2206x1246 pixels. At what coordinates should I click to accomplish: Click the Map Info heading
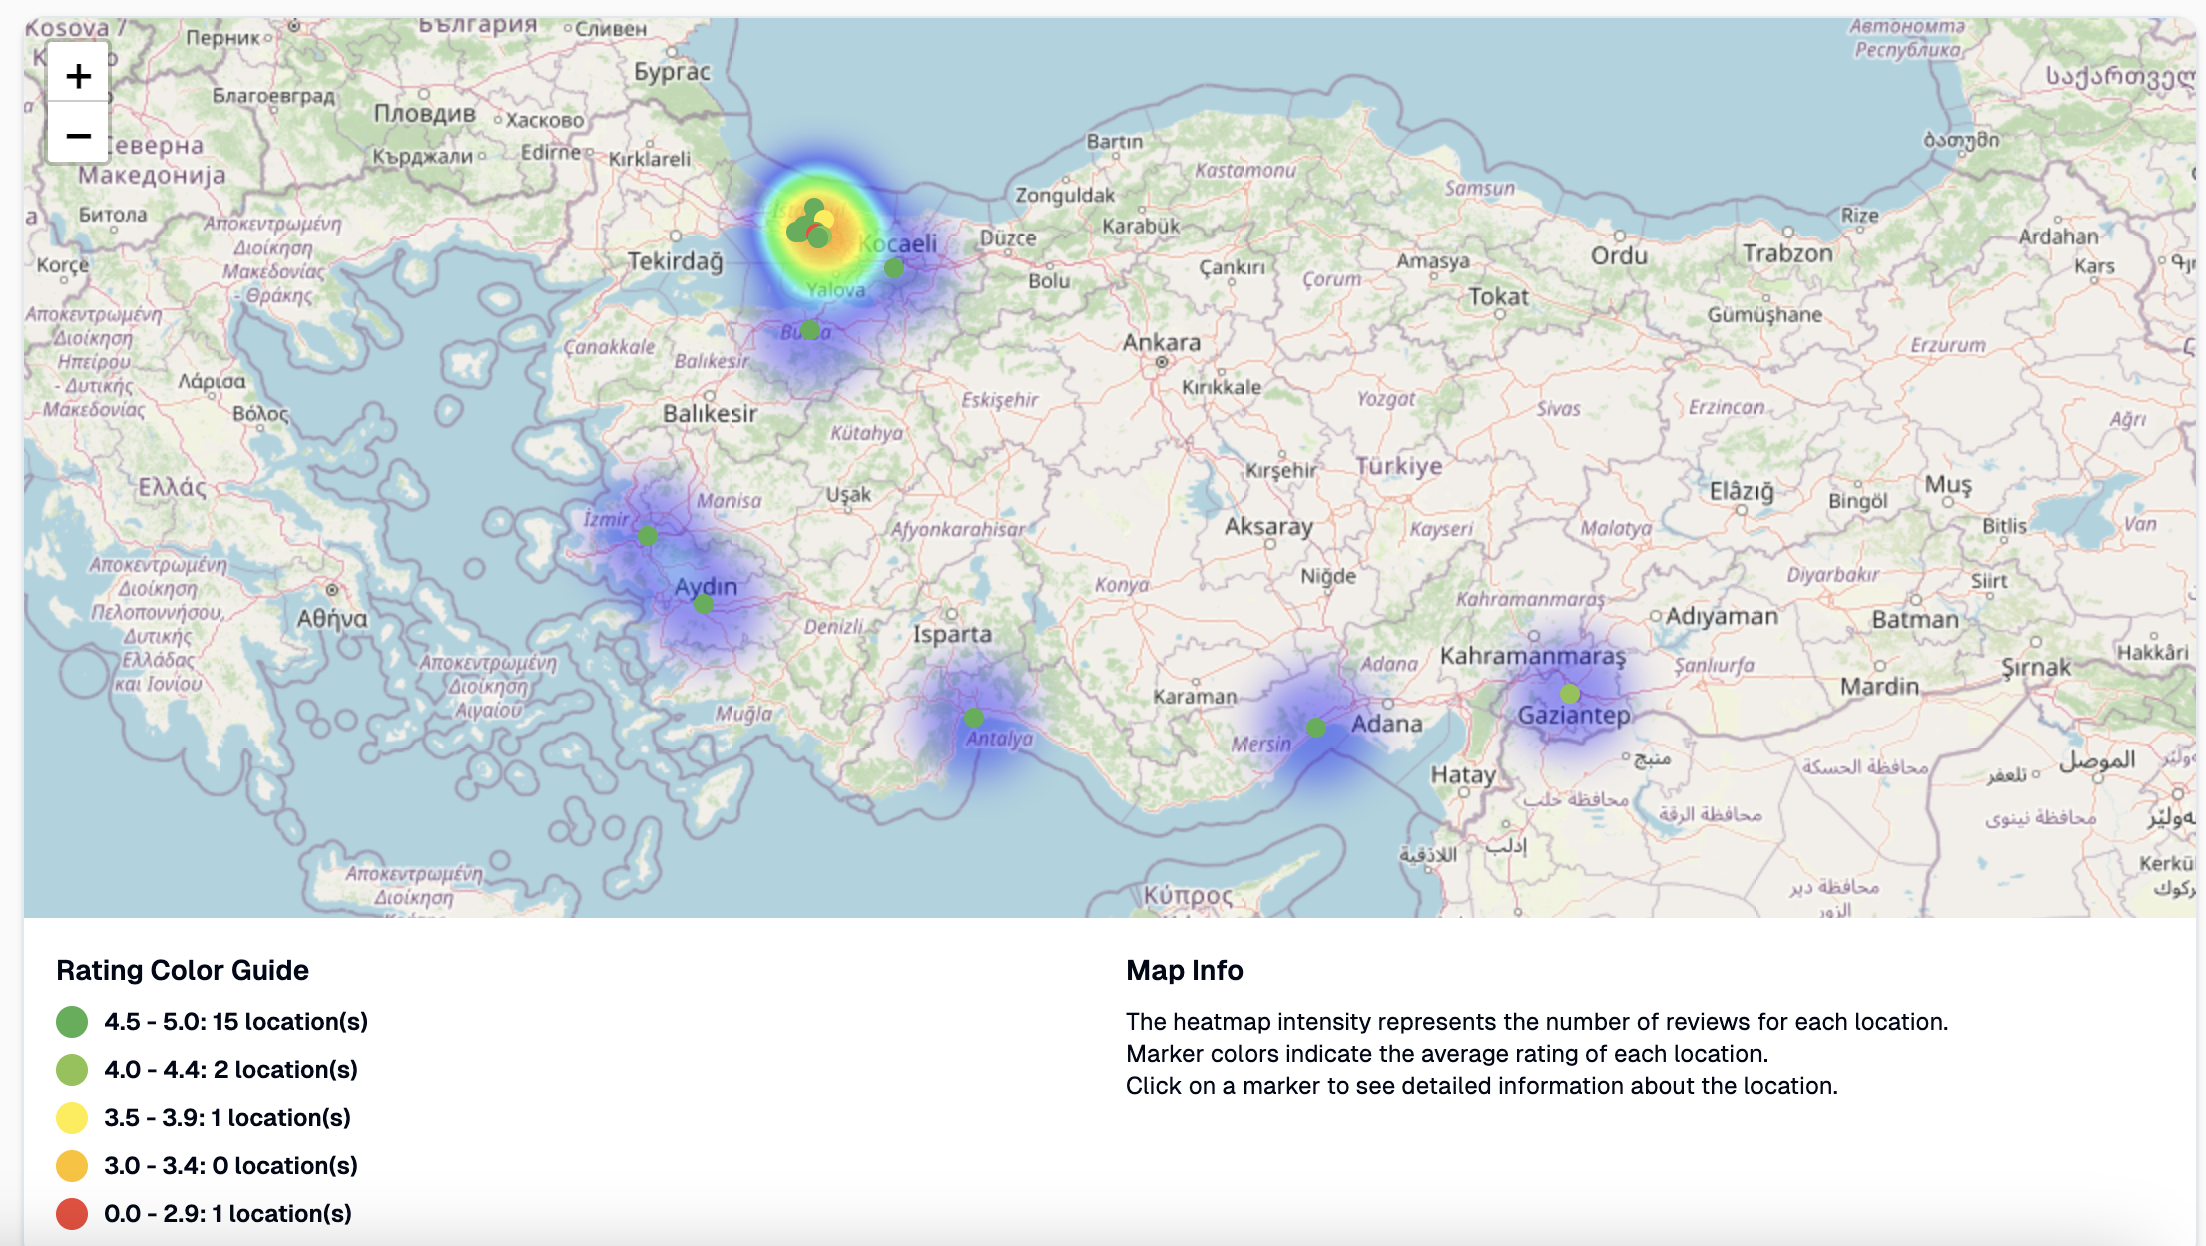click(1184, 970)
